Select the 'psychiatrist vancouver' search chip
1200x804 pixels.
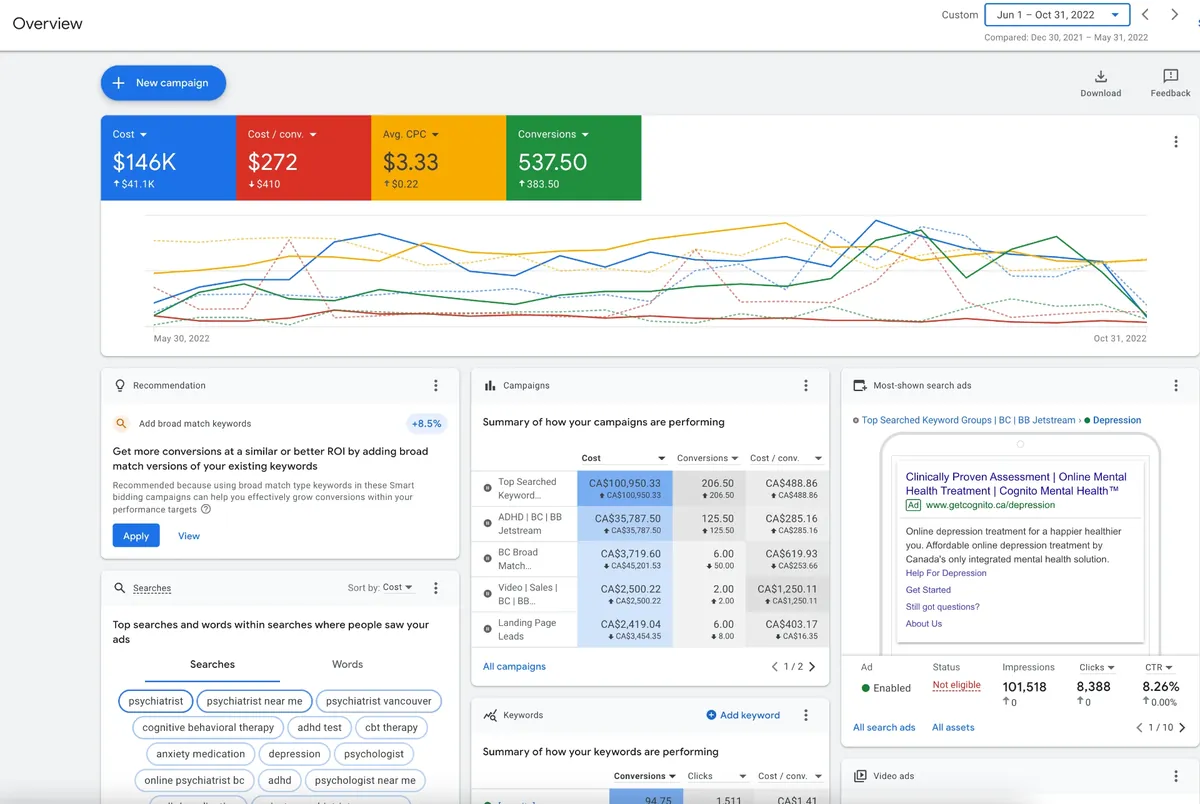click(379, 701)
